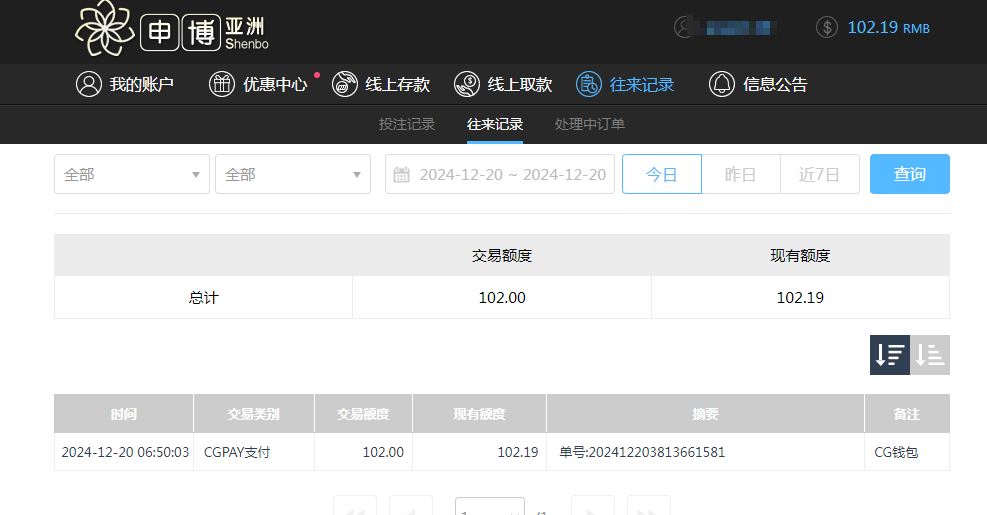Open the date range picker field
987x515 pixels.
click(x=500, y=174)
